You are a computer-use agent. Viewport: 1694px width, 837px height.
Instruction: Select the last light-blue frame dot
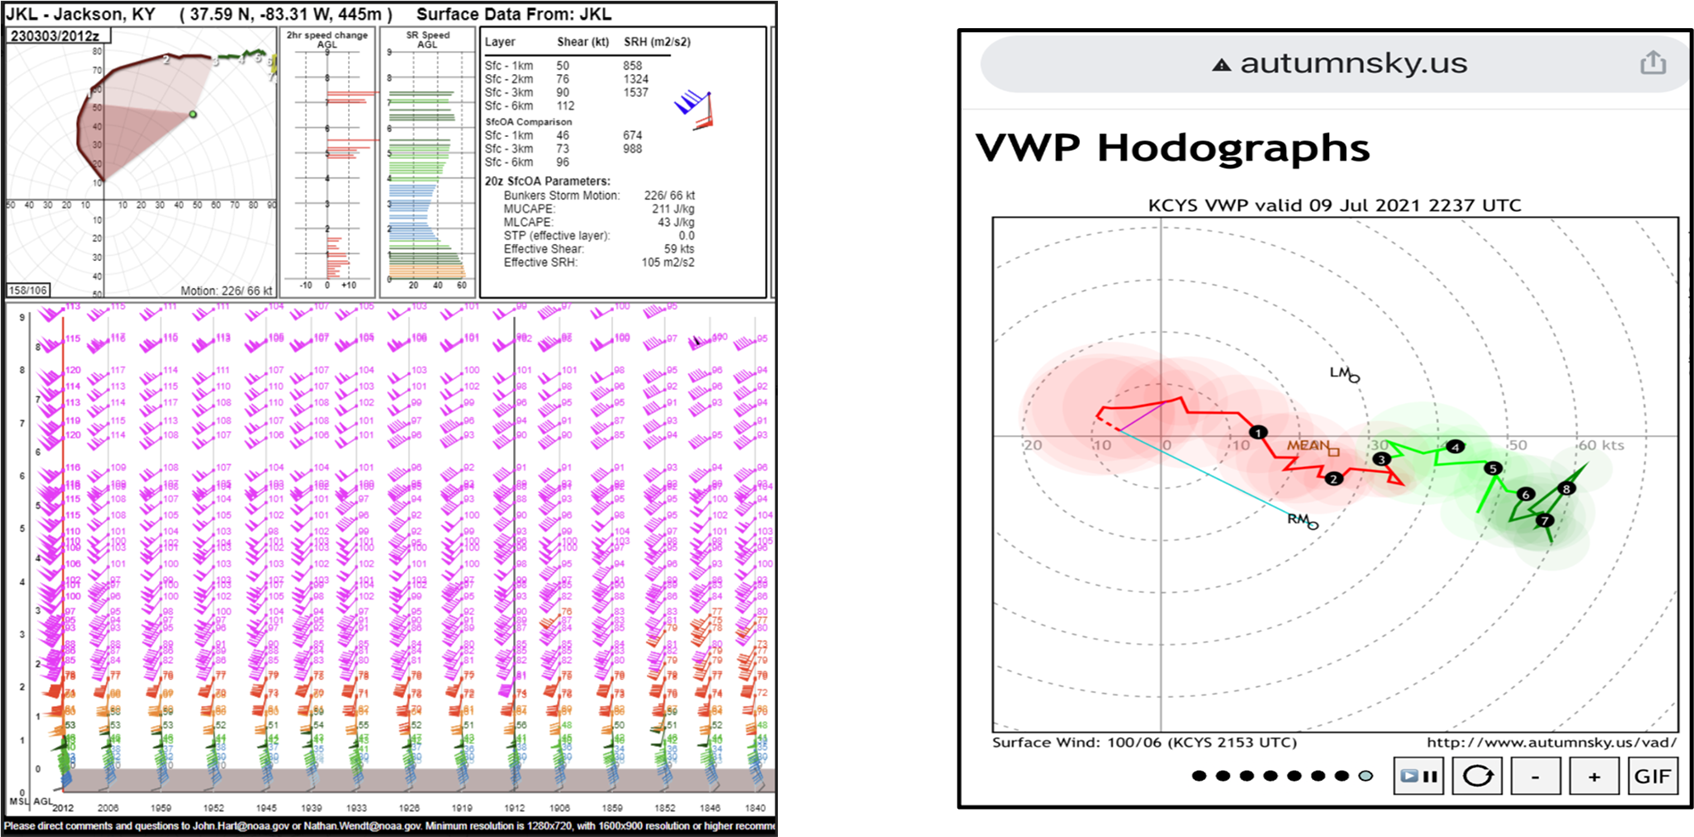tap(1366, 776)
